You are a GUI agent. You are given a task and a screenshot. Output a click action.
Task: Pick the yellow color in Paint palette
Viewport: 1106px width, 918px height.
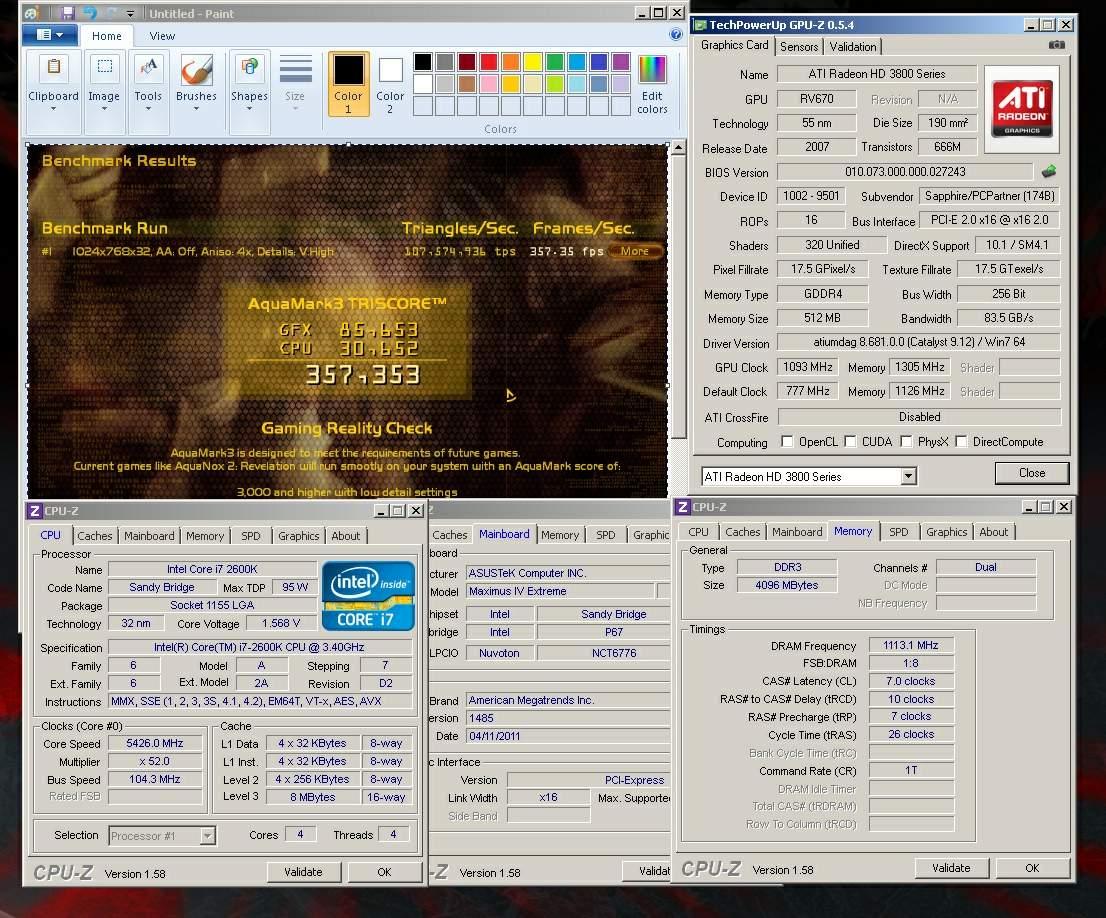point(533,61)
